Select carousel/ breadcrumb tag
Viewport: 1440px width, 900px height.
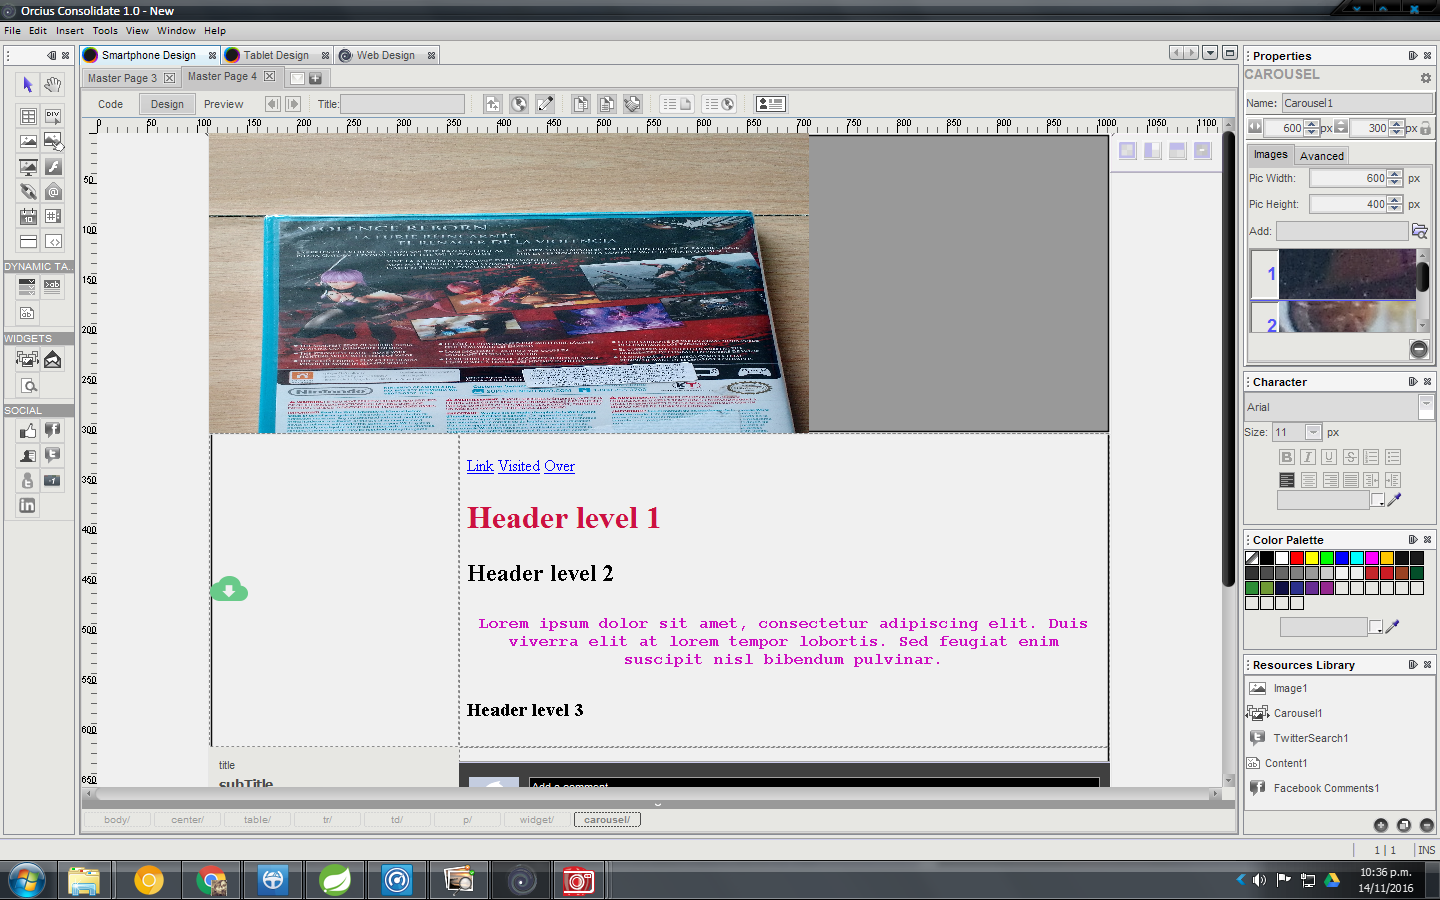pos(607,820)
